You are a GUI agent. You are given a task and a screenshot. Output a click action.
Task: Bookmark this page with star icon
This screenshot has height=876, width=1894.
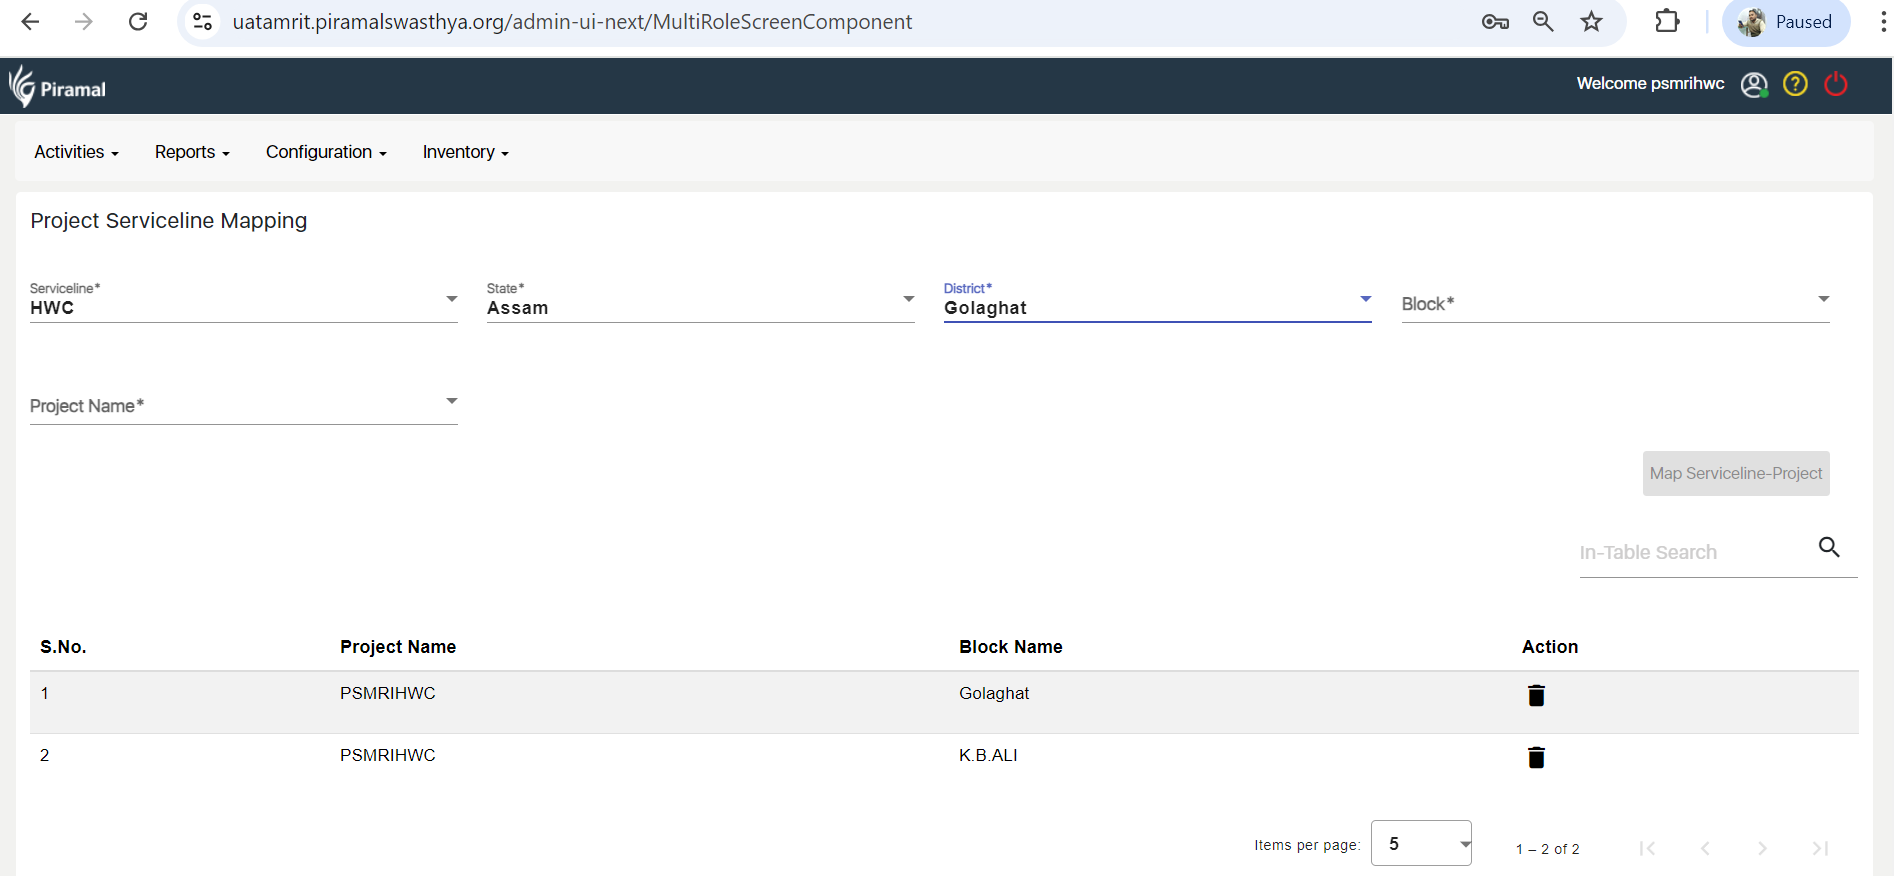pyautogui.click(x=1591, y=22)
